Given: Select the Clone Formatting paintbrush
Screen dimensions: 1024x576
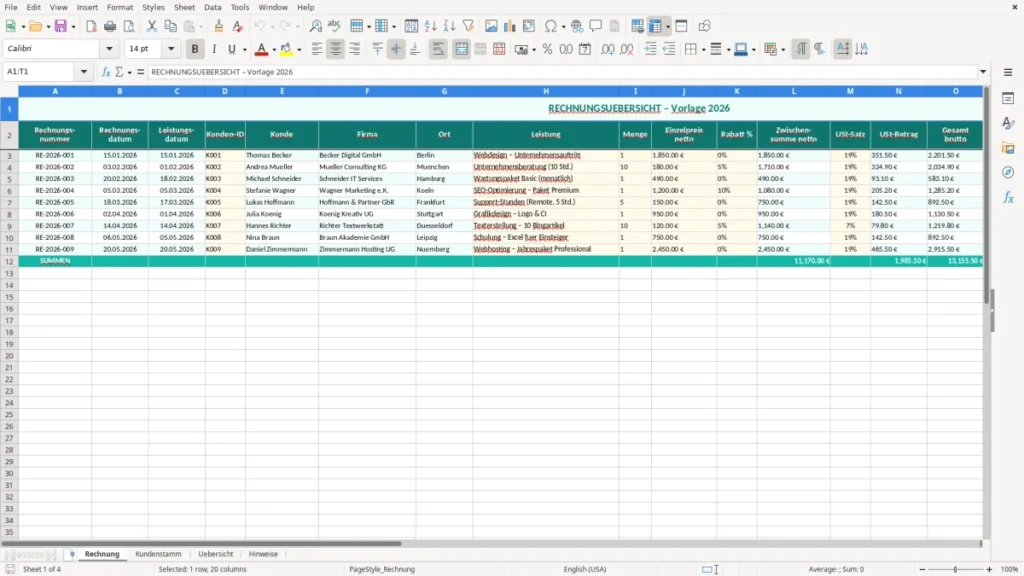Looking at the screenshot, I should pyautogui.click(x=219, y=26).
